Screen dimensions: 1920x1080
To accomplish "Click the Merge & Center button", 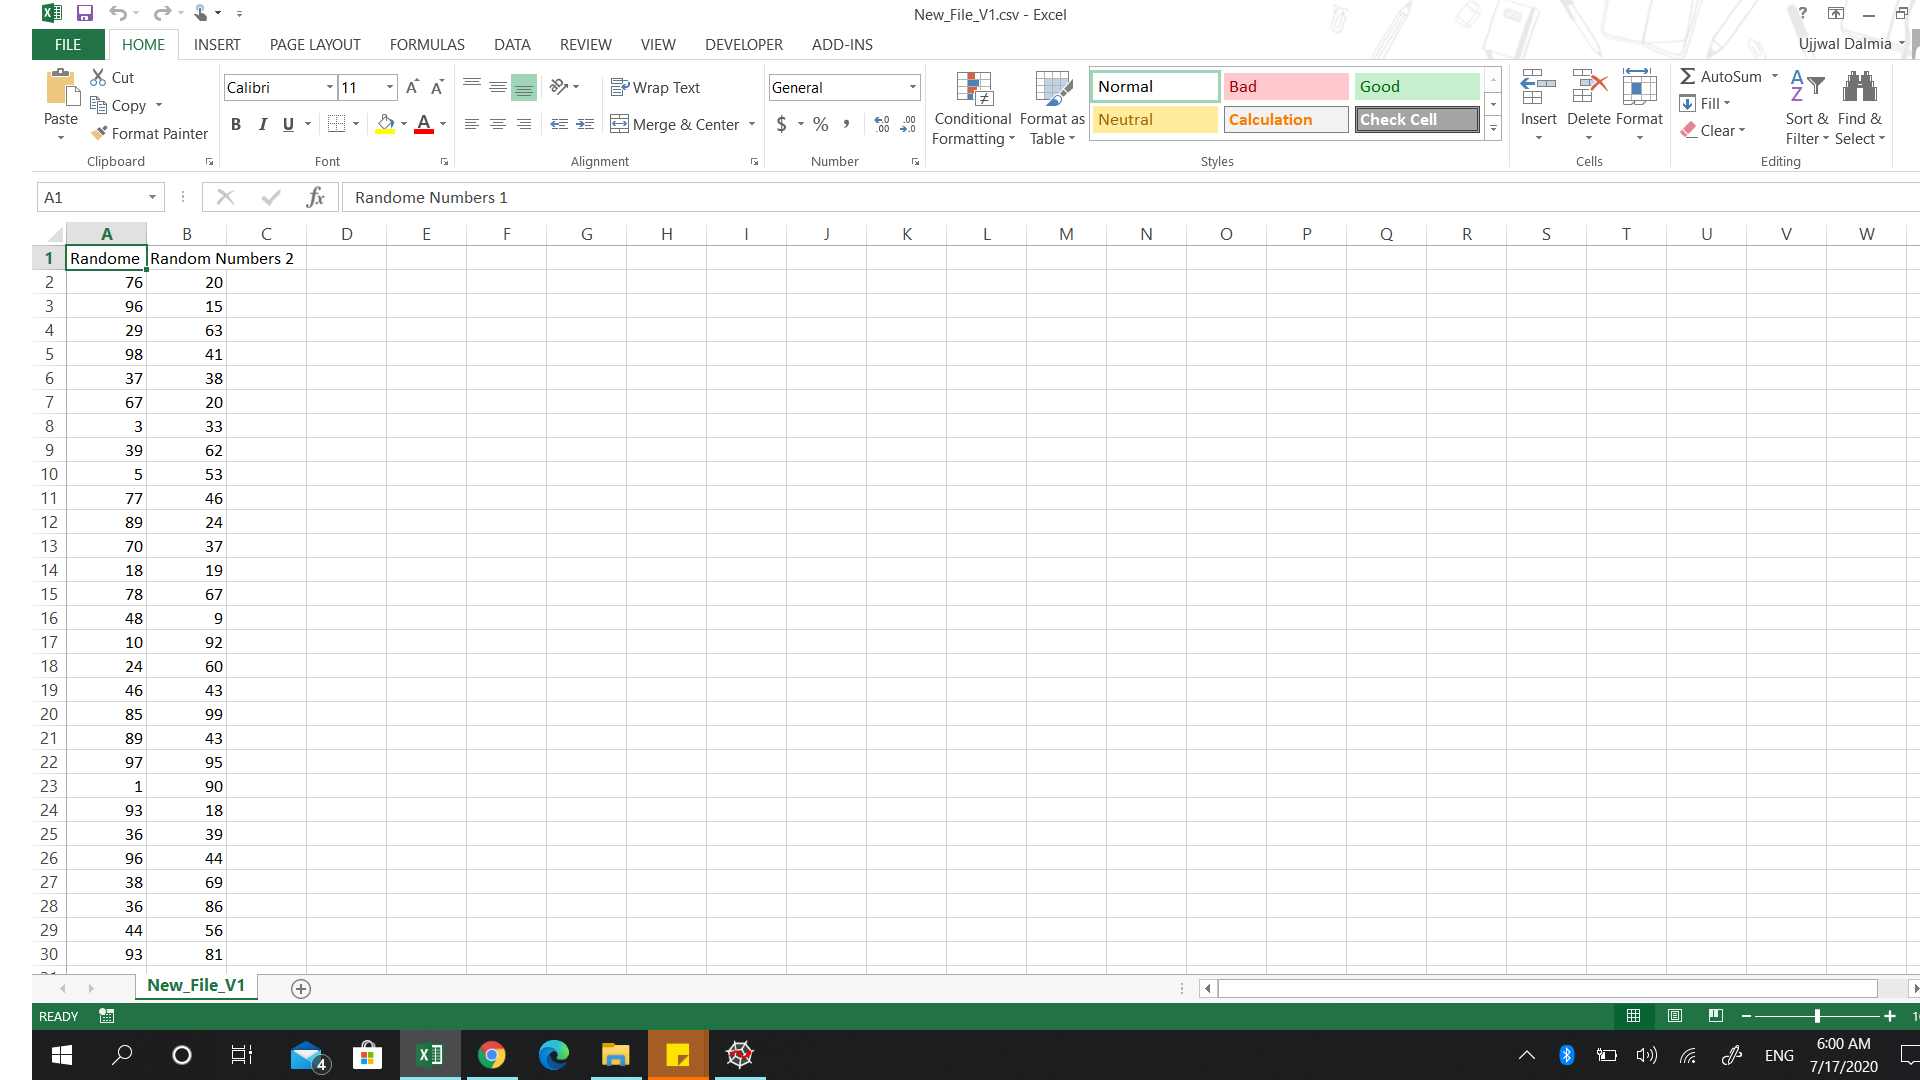I will [x=675, y=124].
